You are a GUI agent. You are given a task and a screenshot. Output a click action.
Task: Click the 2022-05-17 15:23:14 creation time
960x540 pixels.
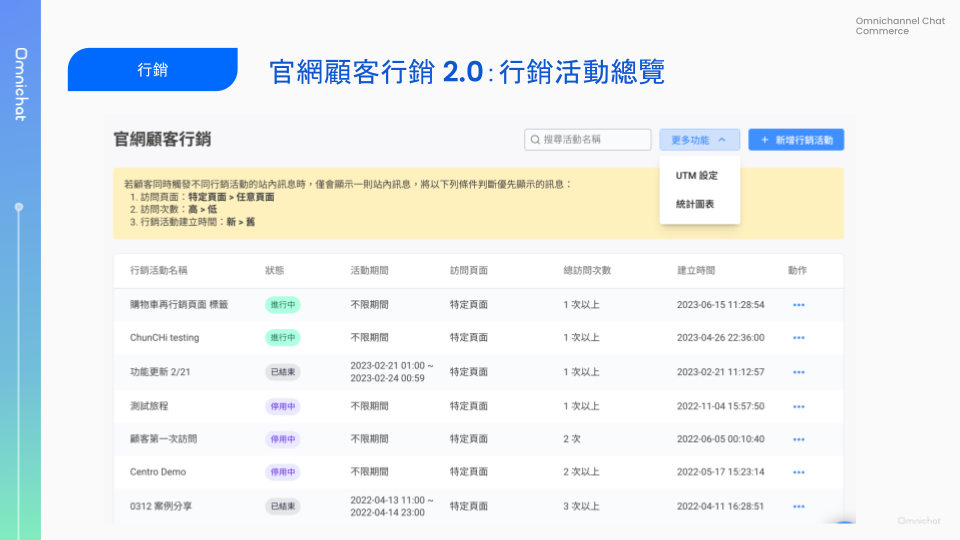721,473
